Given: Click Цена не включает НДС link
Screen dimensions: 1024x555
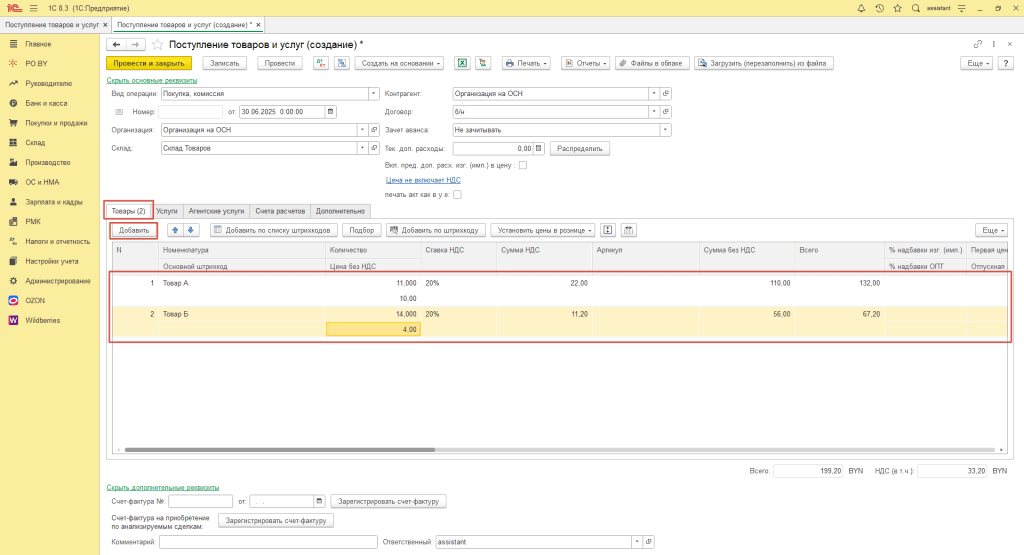Looking at the screenshot, I should [423, 180].
